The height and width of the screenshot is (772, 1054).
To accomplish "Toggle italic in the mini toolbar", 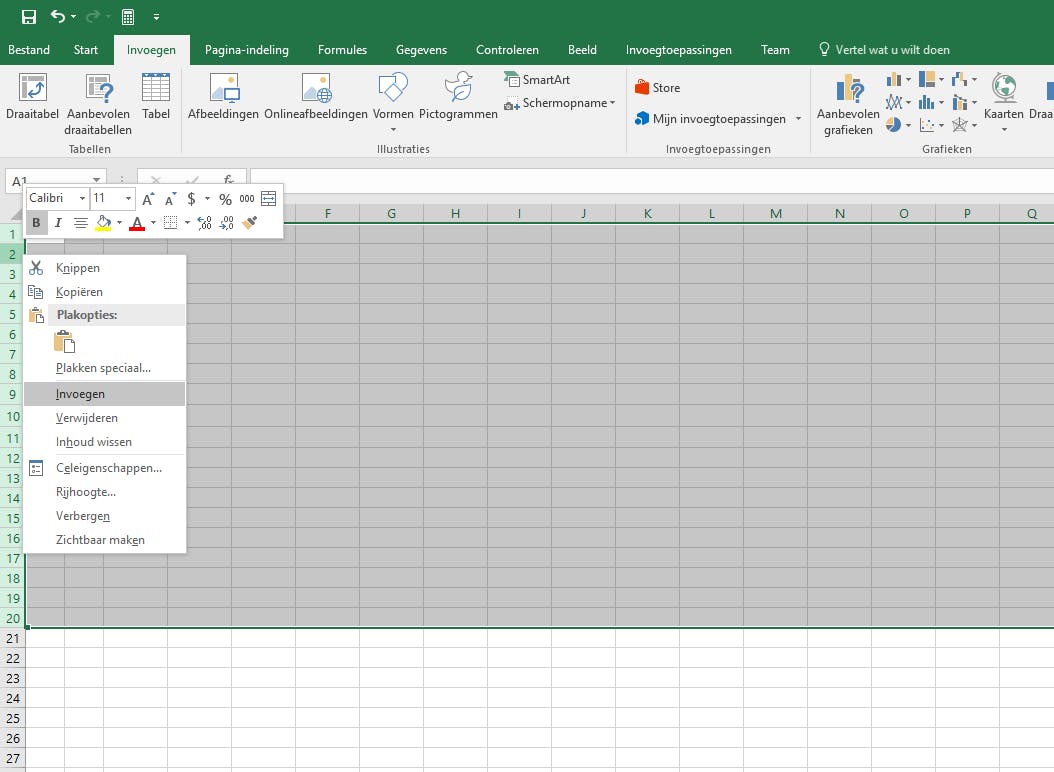I will [58, 223].
